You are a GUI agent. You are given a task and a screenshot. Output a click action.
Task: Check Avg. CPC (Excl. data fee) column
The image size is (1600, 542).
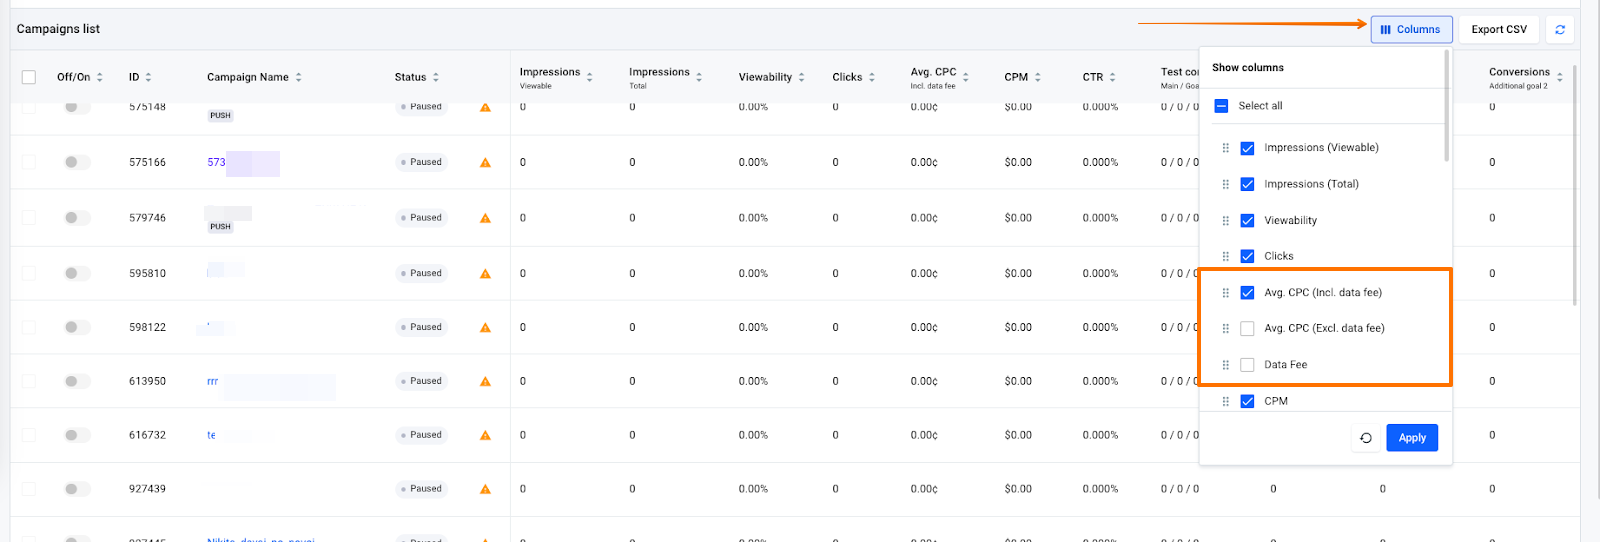click(x=1247, y=329)
